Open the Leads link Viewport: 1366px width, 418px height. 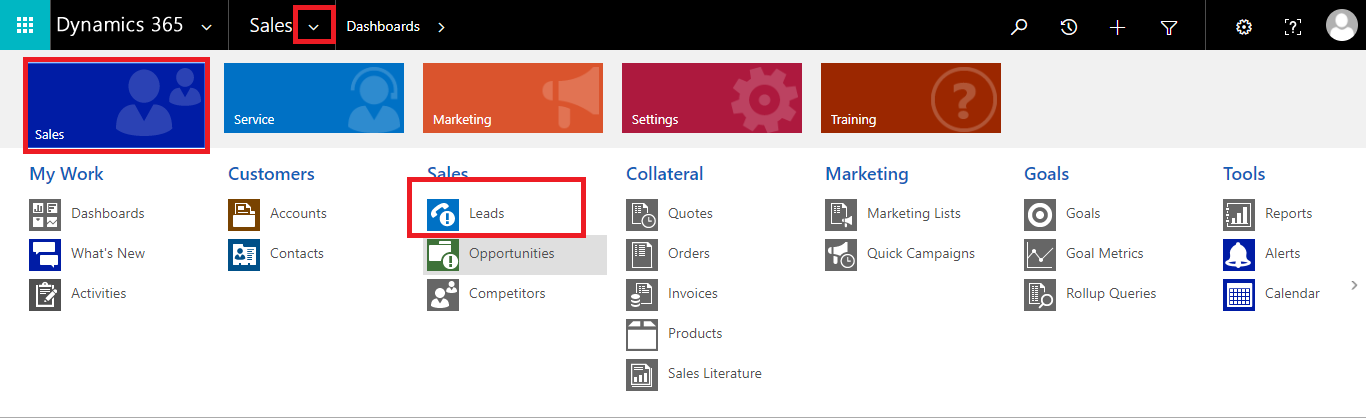click(x=487, y=213)
